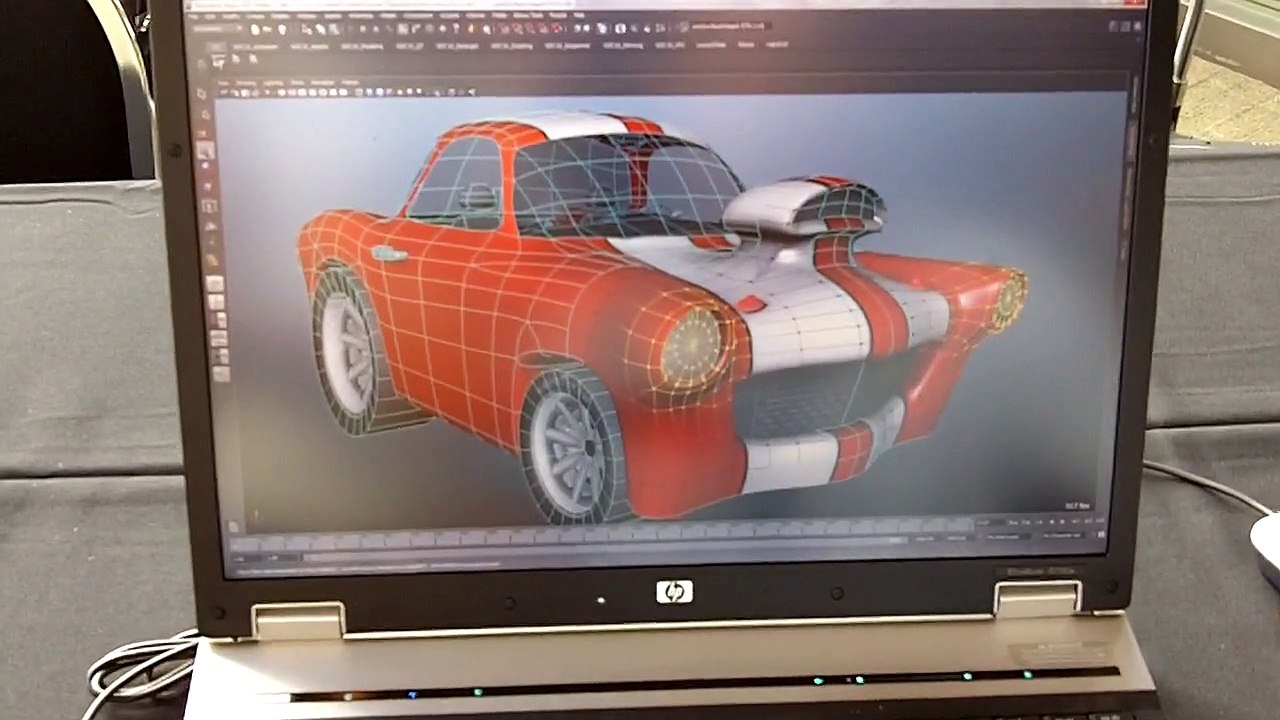The height and width of the screenshot is (720, 1280).
Task: Click the highlighted Move tool in toolbox
Action: tap(205, 150)
